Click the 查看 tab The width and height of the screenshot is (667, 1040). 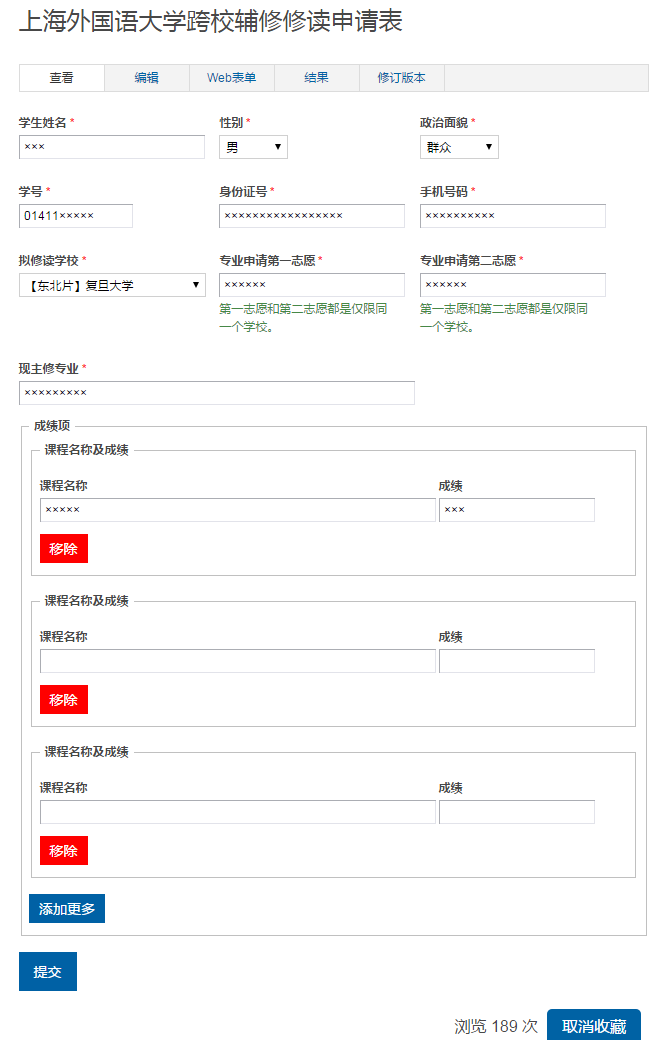click(61, 78)
